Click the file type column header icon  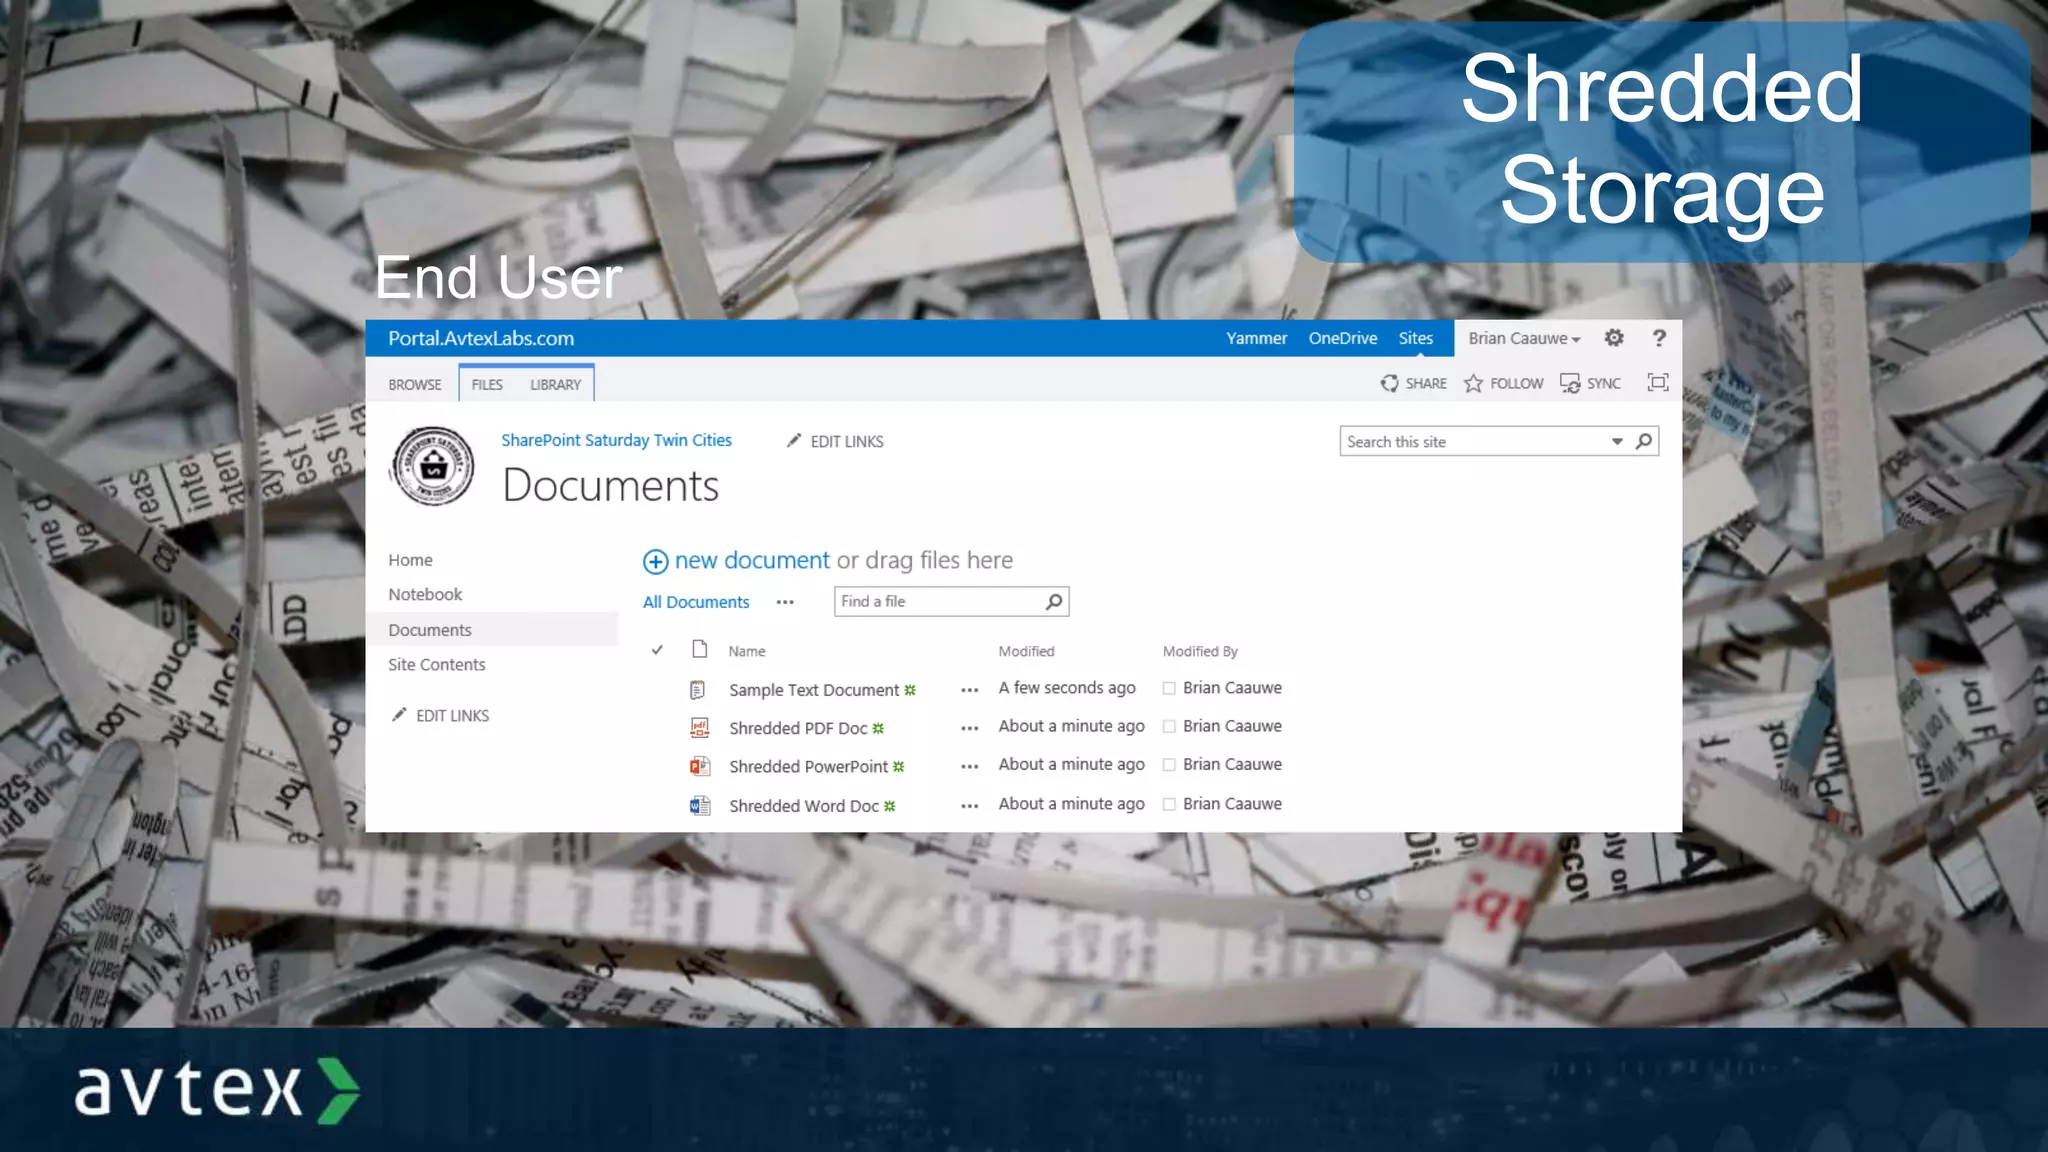coord(700,649)
